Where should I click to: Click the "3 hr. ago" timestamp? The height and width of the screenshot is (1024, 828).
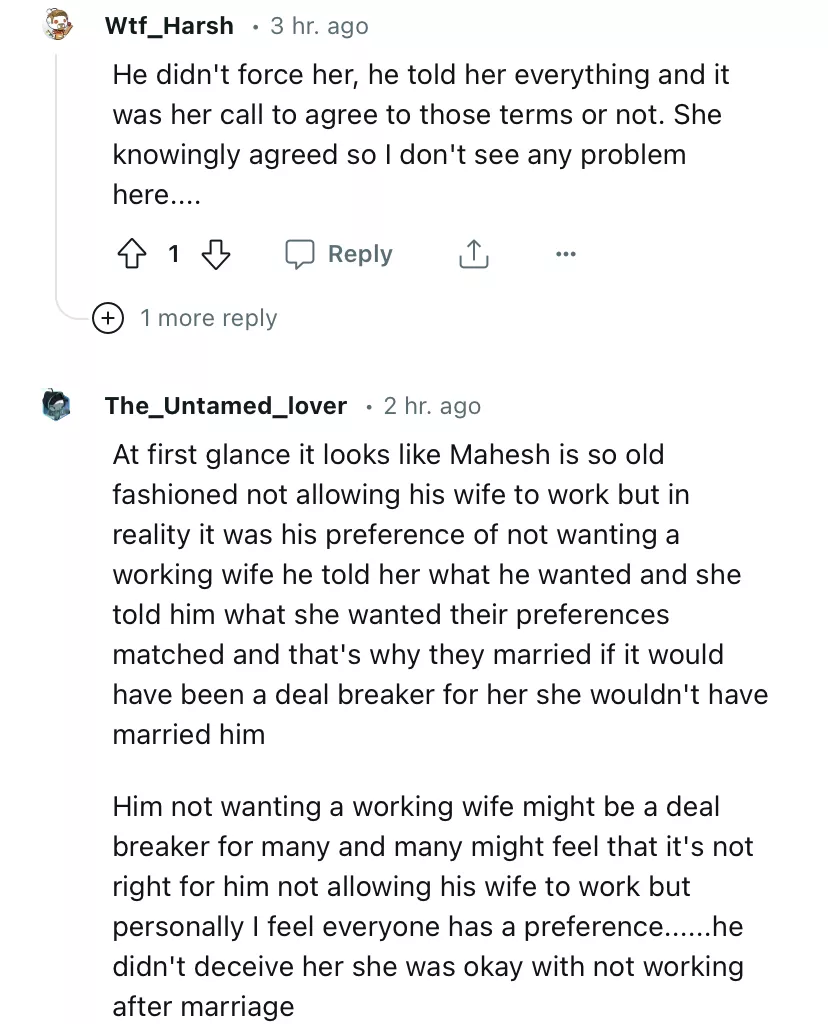[319, 26]
